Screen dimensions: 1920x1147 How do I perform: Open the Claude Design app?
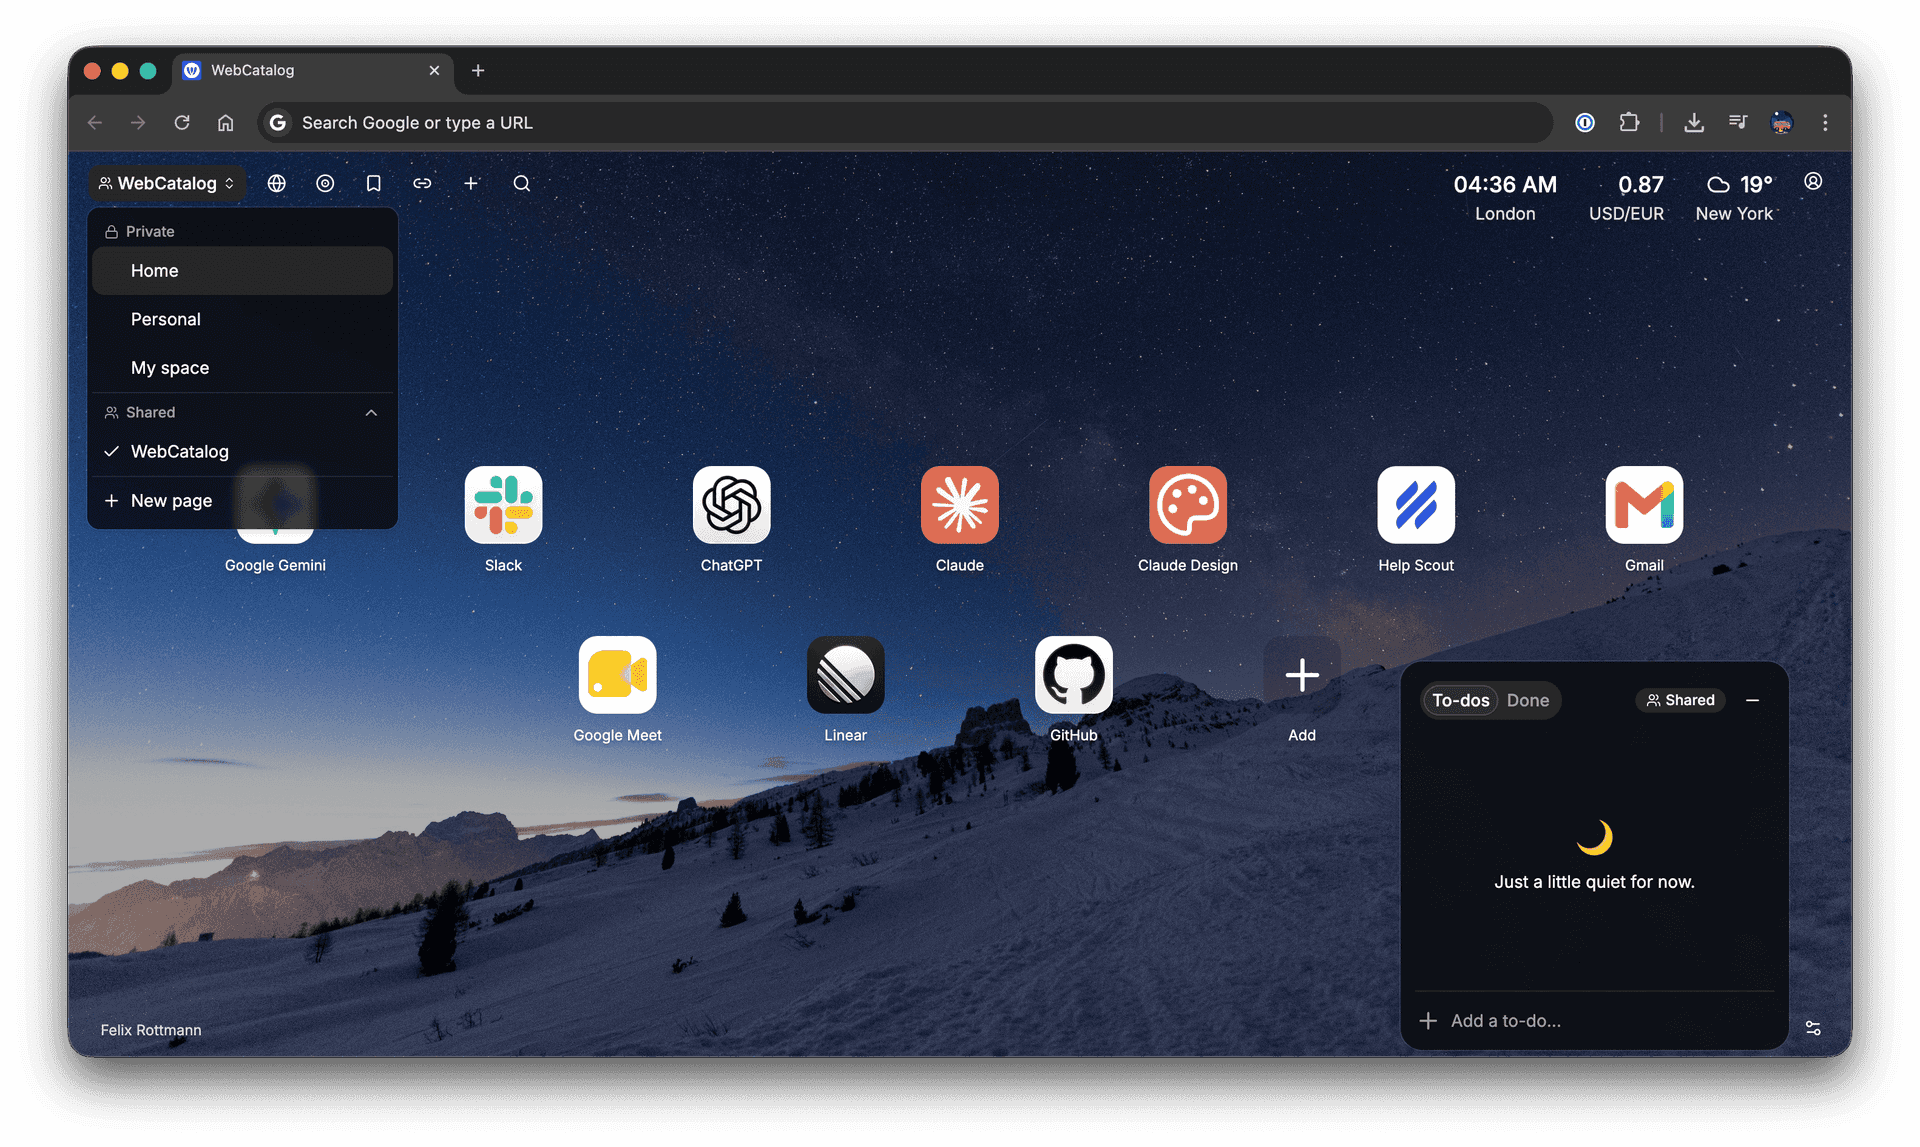(x=1187, y=505)
